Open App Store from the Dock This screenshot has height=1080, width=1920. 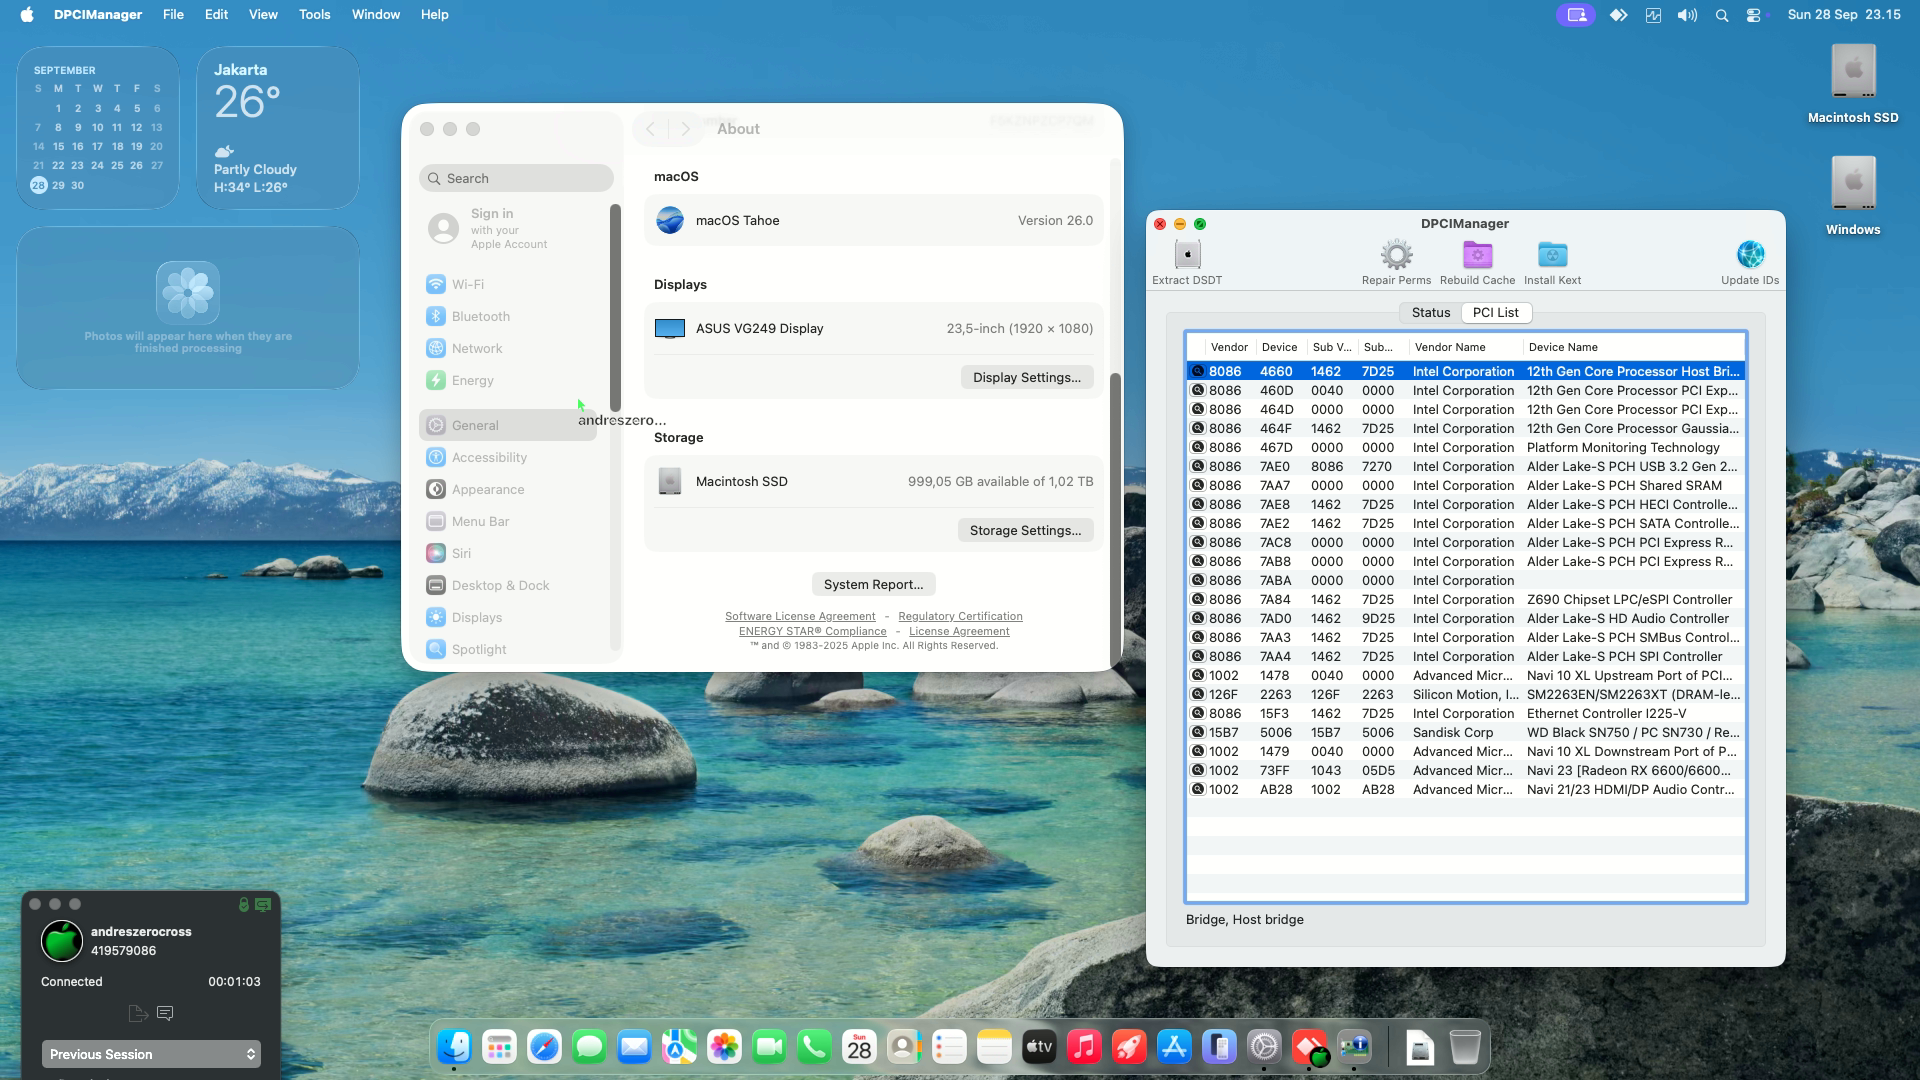(1174, 1047)
